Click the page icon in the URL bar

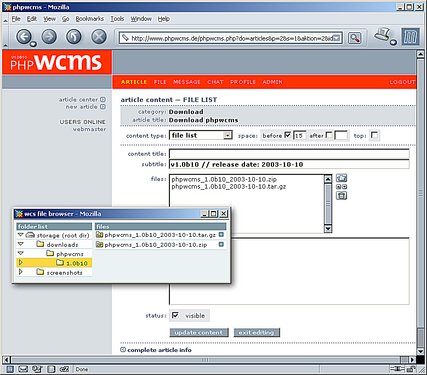click(125, 38)
